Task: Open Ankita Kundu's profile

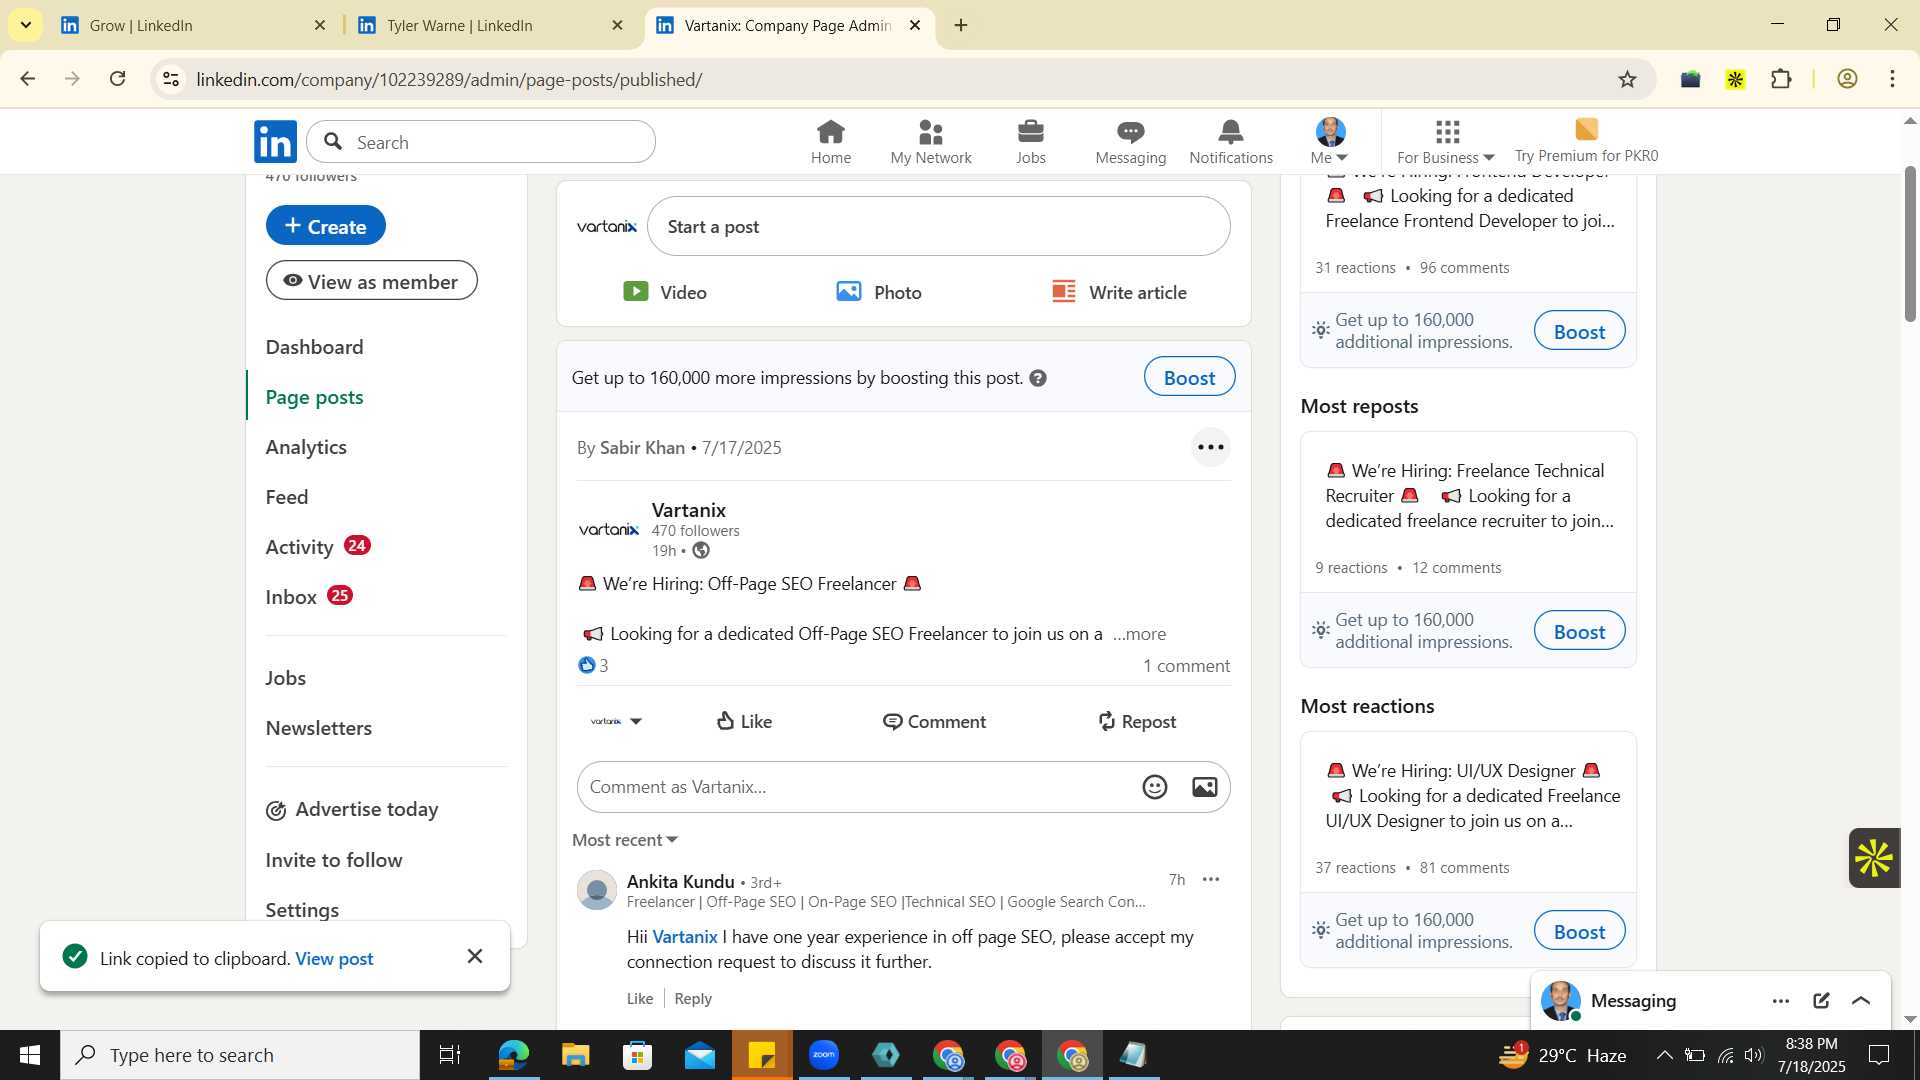Action: [x=680, y=881]
